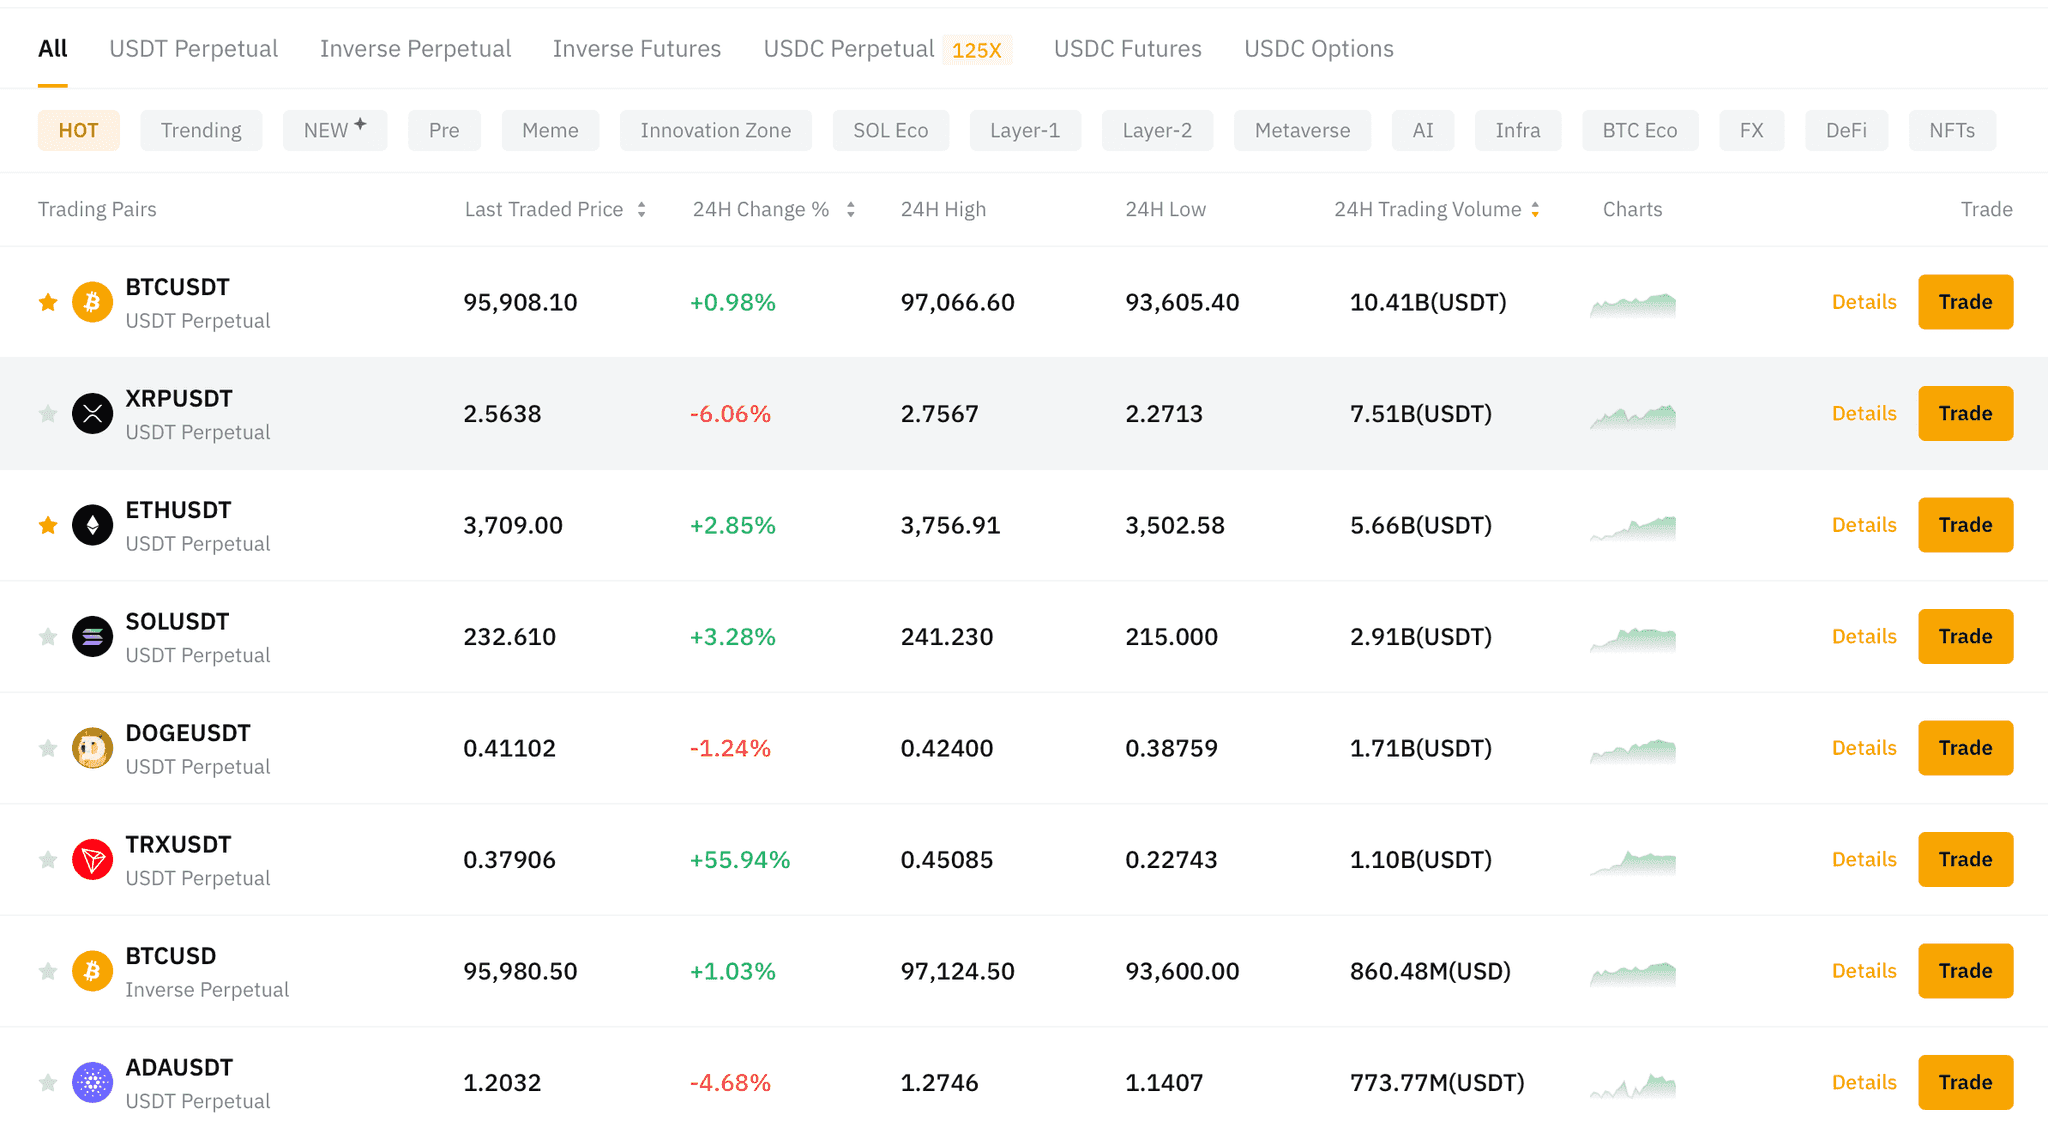Image resolution: width=2048 pixels, height=1134 pixels.
Task: Apply the SOL Eco filter chip
Action: (890, 130)
